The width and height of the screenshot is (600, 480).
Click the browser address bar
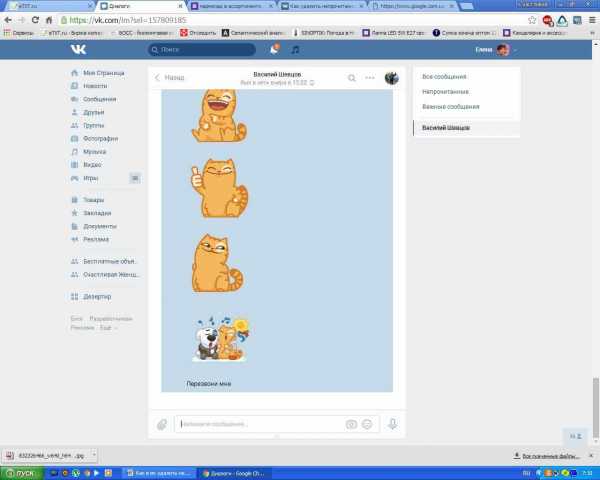(293, 20)
